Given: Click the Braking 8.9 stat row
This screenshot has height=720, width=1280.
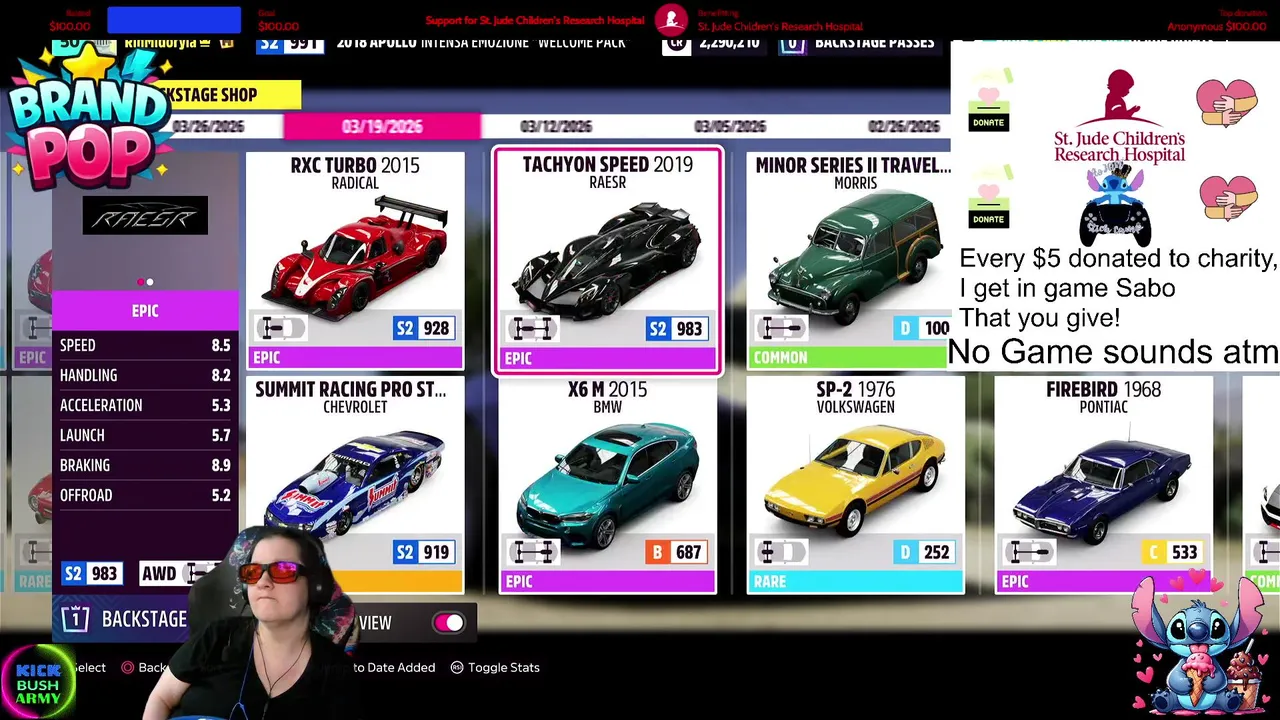Looking at the screenshot, I should [145, 465].
